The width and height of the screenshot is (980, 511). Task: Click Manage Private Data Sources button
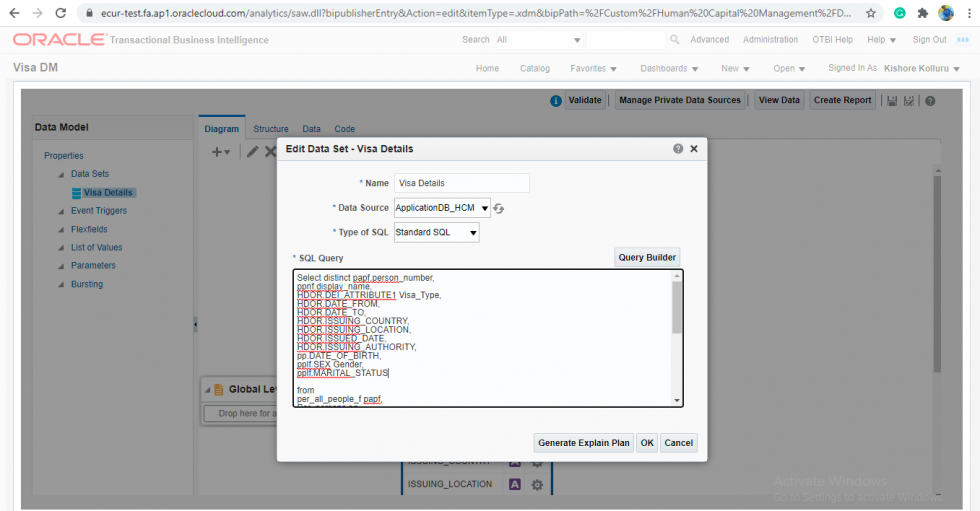(680, 100)
